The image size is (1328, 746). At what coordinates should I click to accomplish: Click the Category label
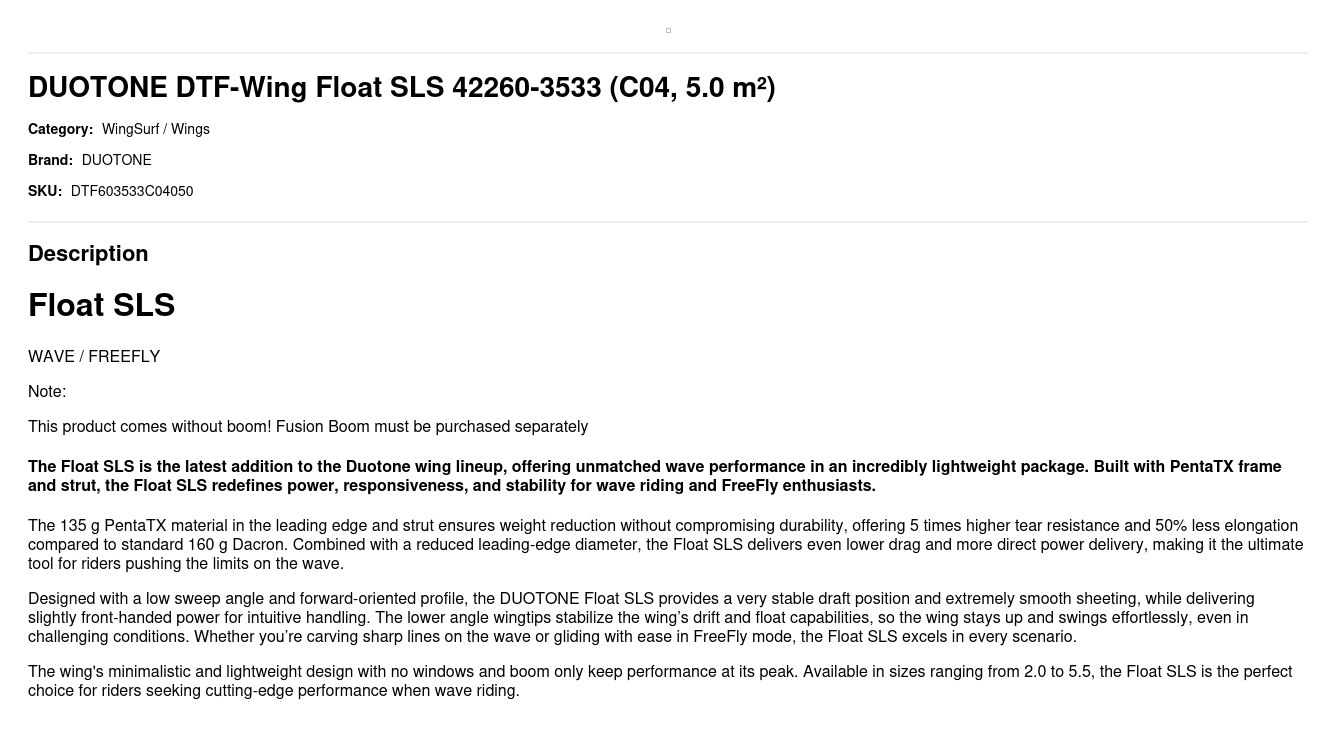coord(60,129)
